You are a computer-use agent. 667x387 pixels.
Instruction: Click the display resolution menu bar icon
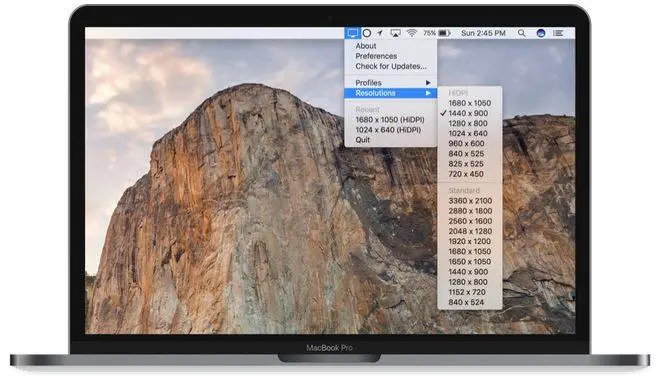(352, 33)
